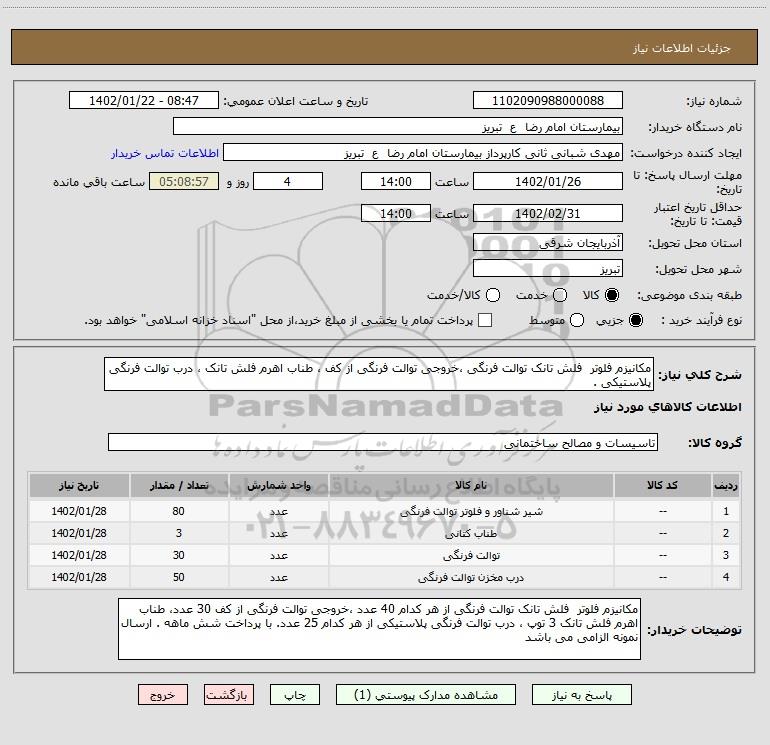The height and width of the screenshot is (745, 770).
Task: Click the گروه کالا field تاسیسات و مصالح ساختمانی
Action: click(383, 442)
